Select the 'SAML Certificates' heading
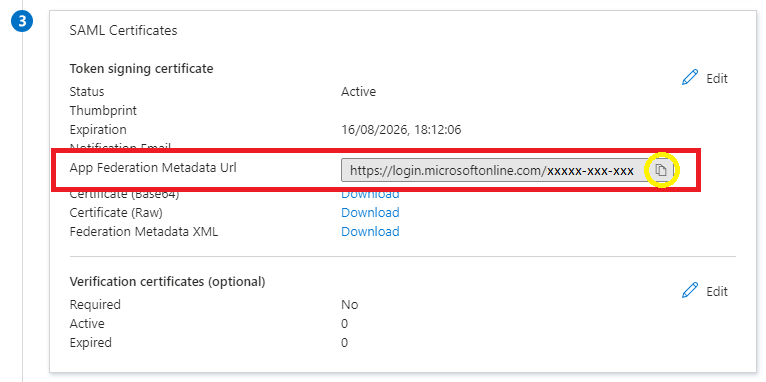 click(124, 30)
